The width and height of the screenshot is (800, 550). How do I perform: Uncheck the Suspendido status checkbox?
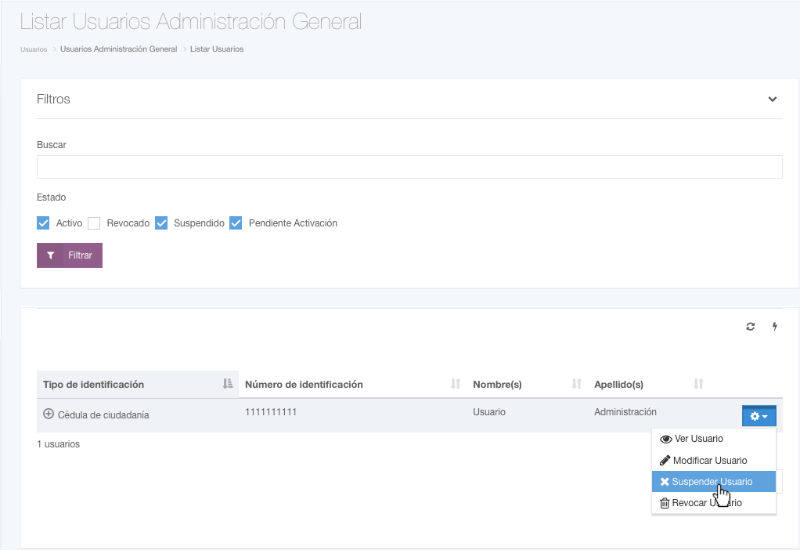161,223
